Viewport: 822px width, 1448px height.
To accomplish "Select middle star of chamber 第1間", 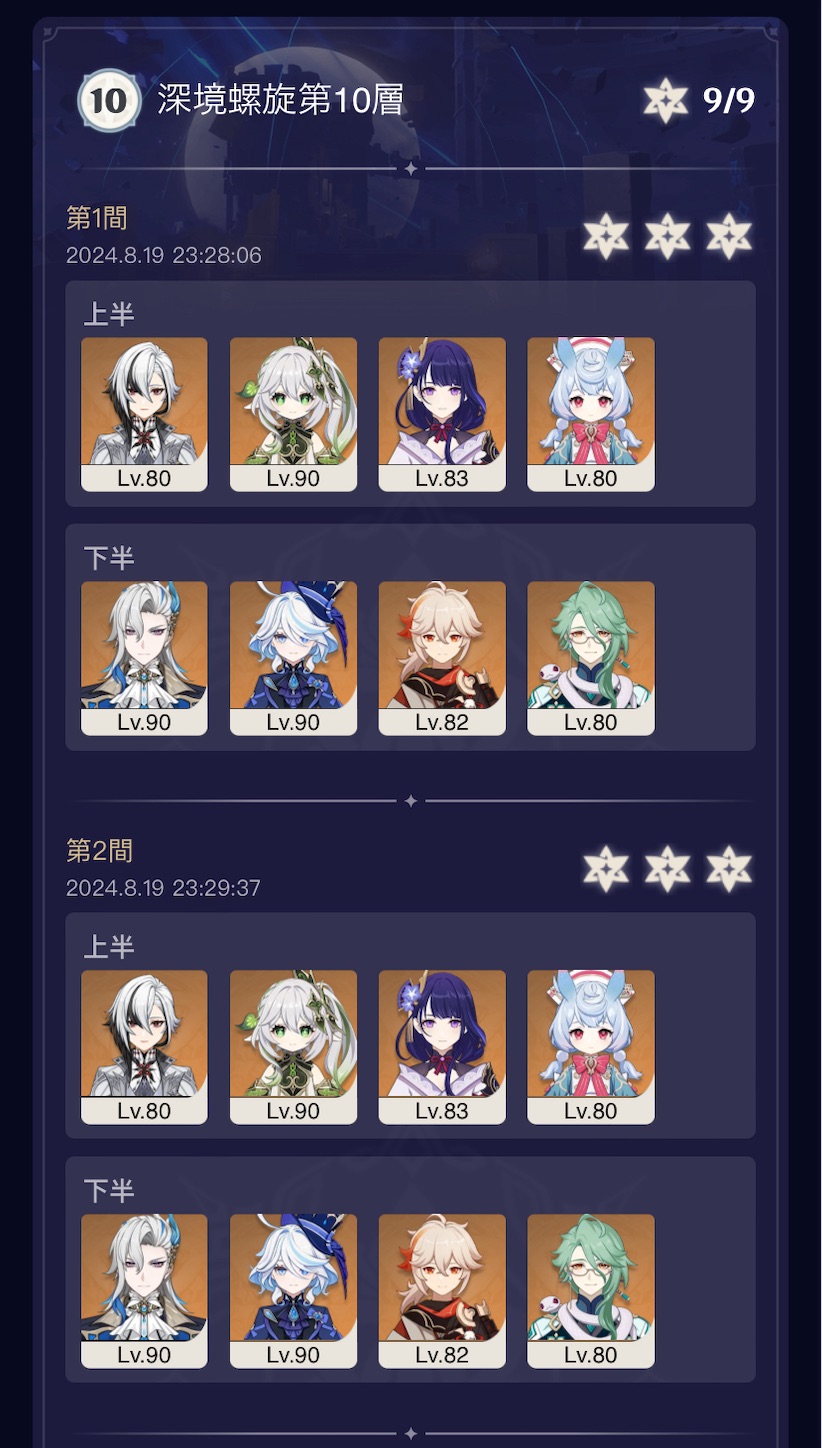I will point(667,237).
